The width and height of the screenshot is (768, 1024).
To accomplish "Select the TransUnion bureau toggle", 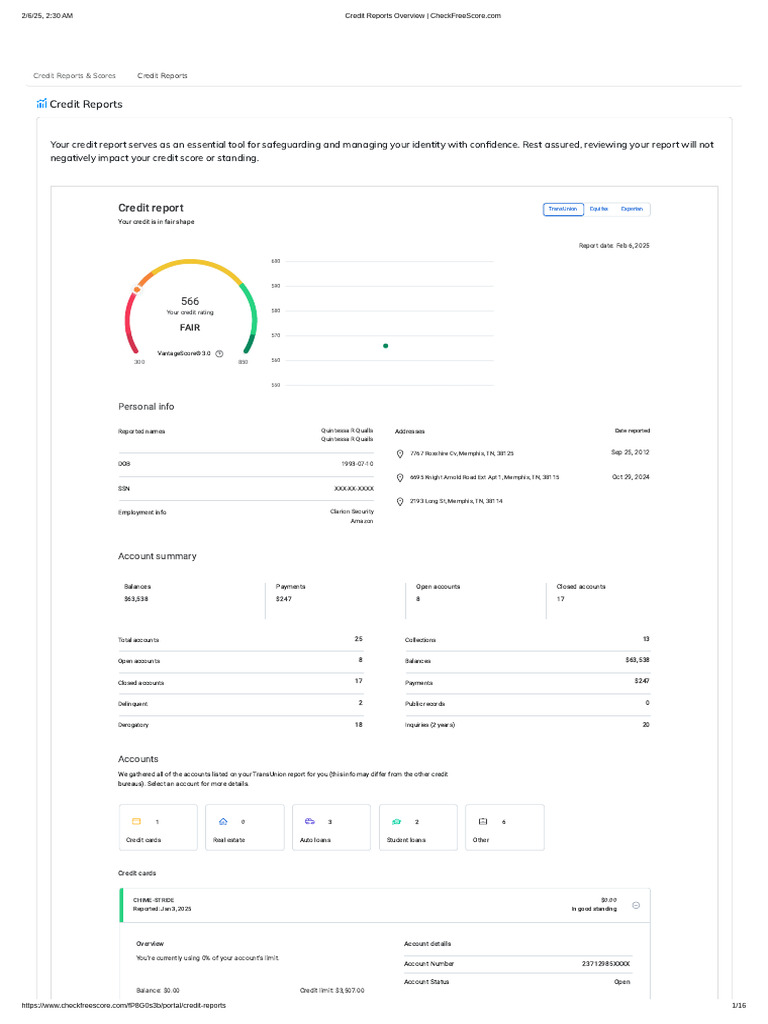I will pyautogui.click(x=563, y=209).
